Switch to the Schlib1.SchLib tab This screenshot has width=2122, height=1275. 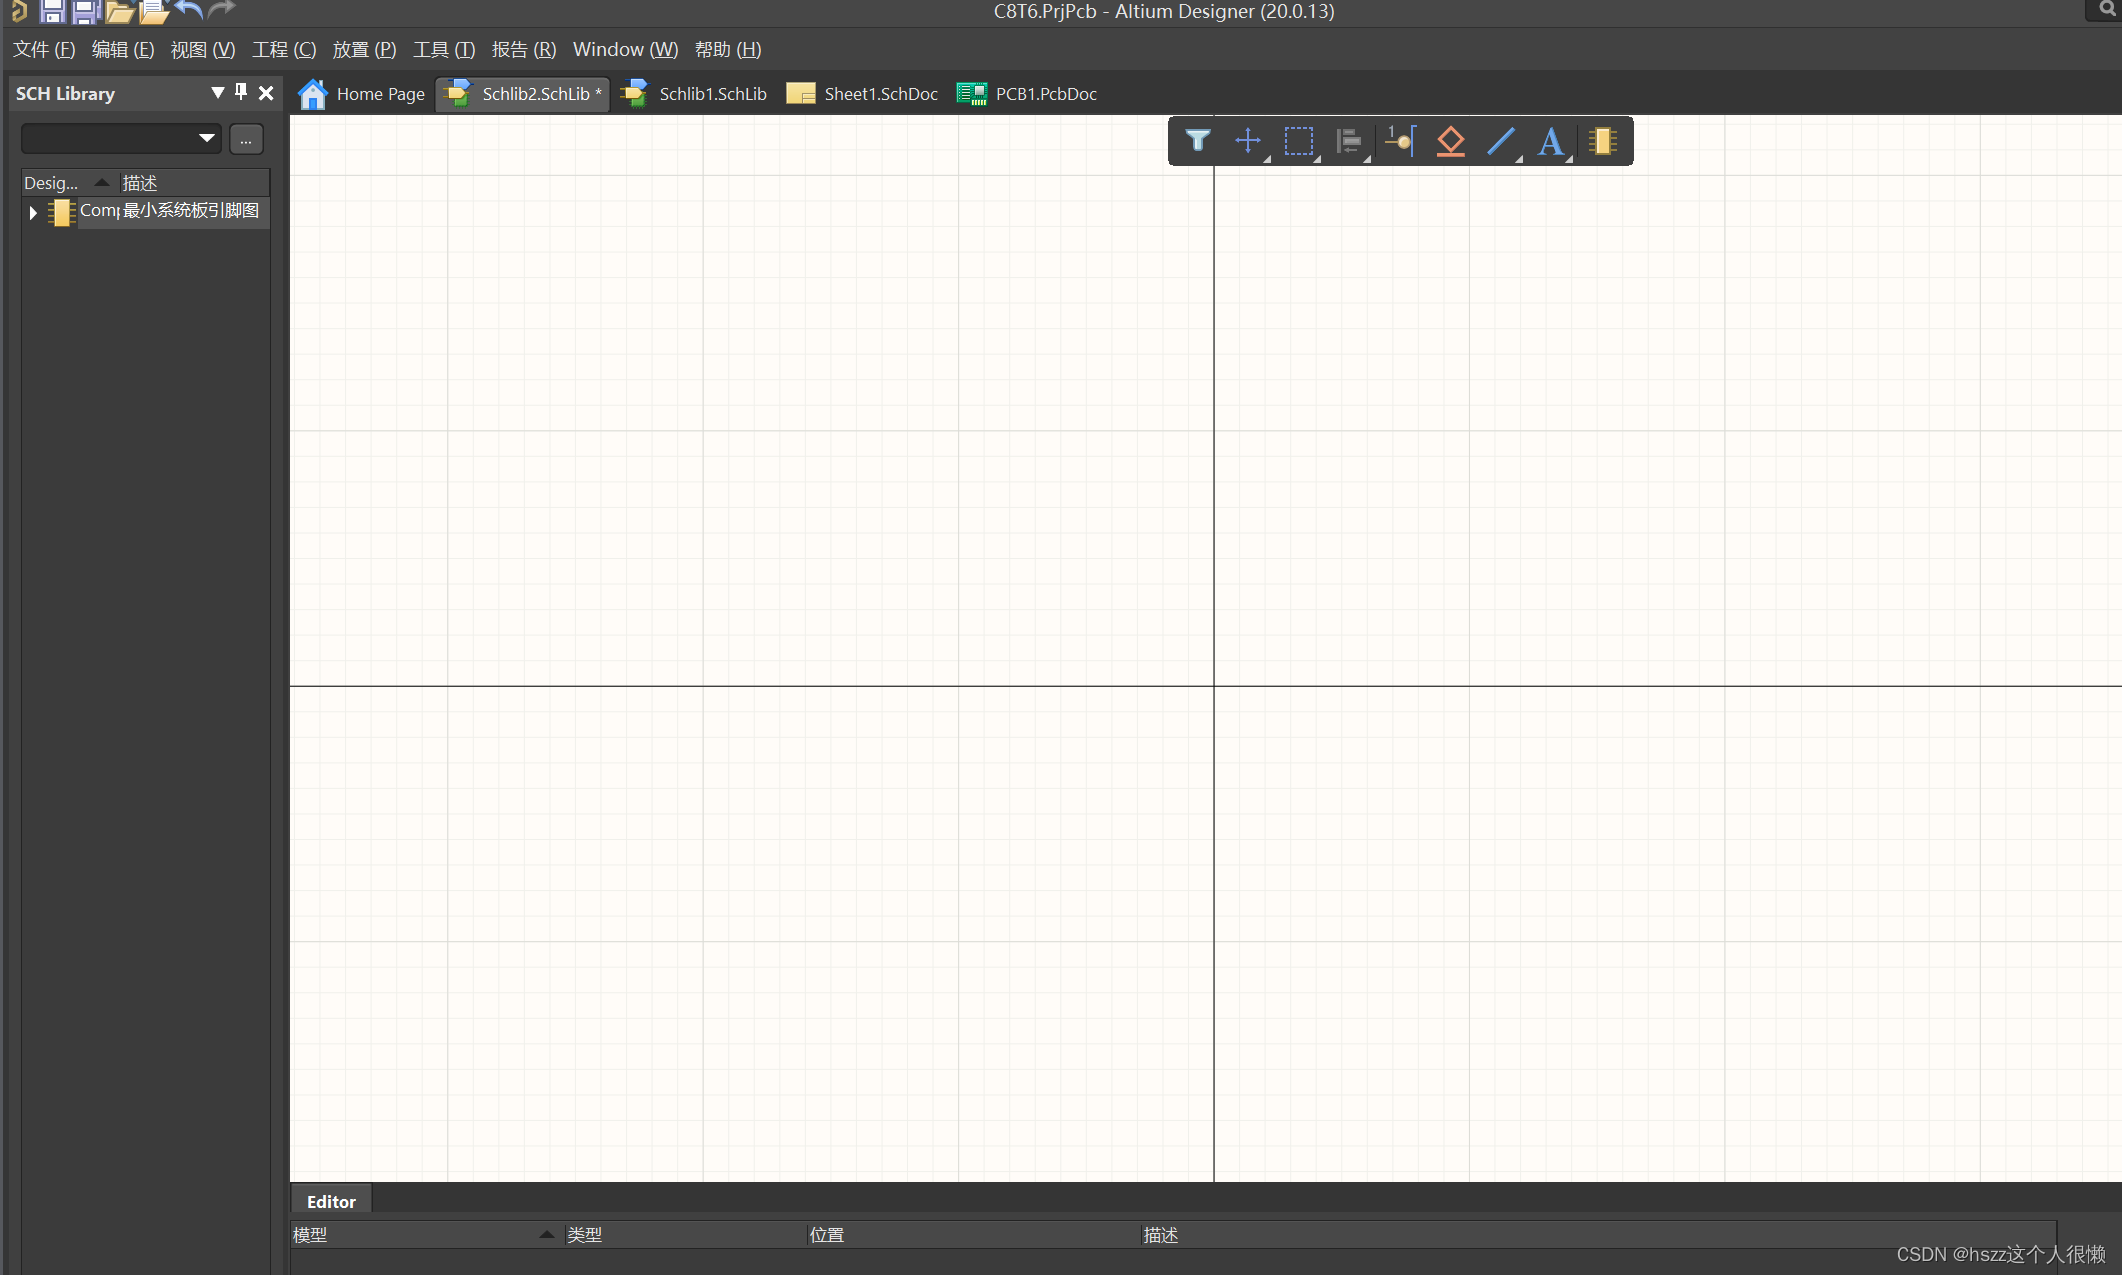click(x=694, y=93)
